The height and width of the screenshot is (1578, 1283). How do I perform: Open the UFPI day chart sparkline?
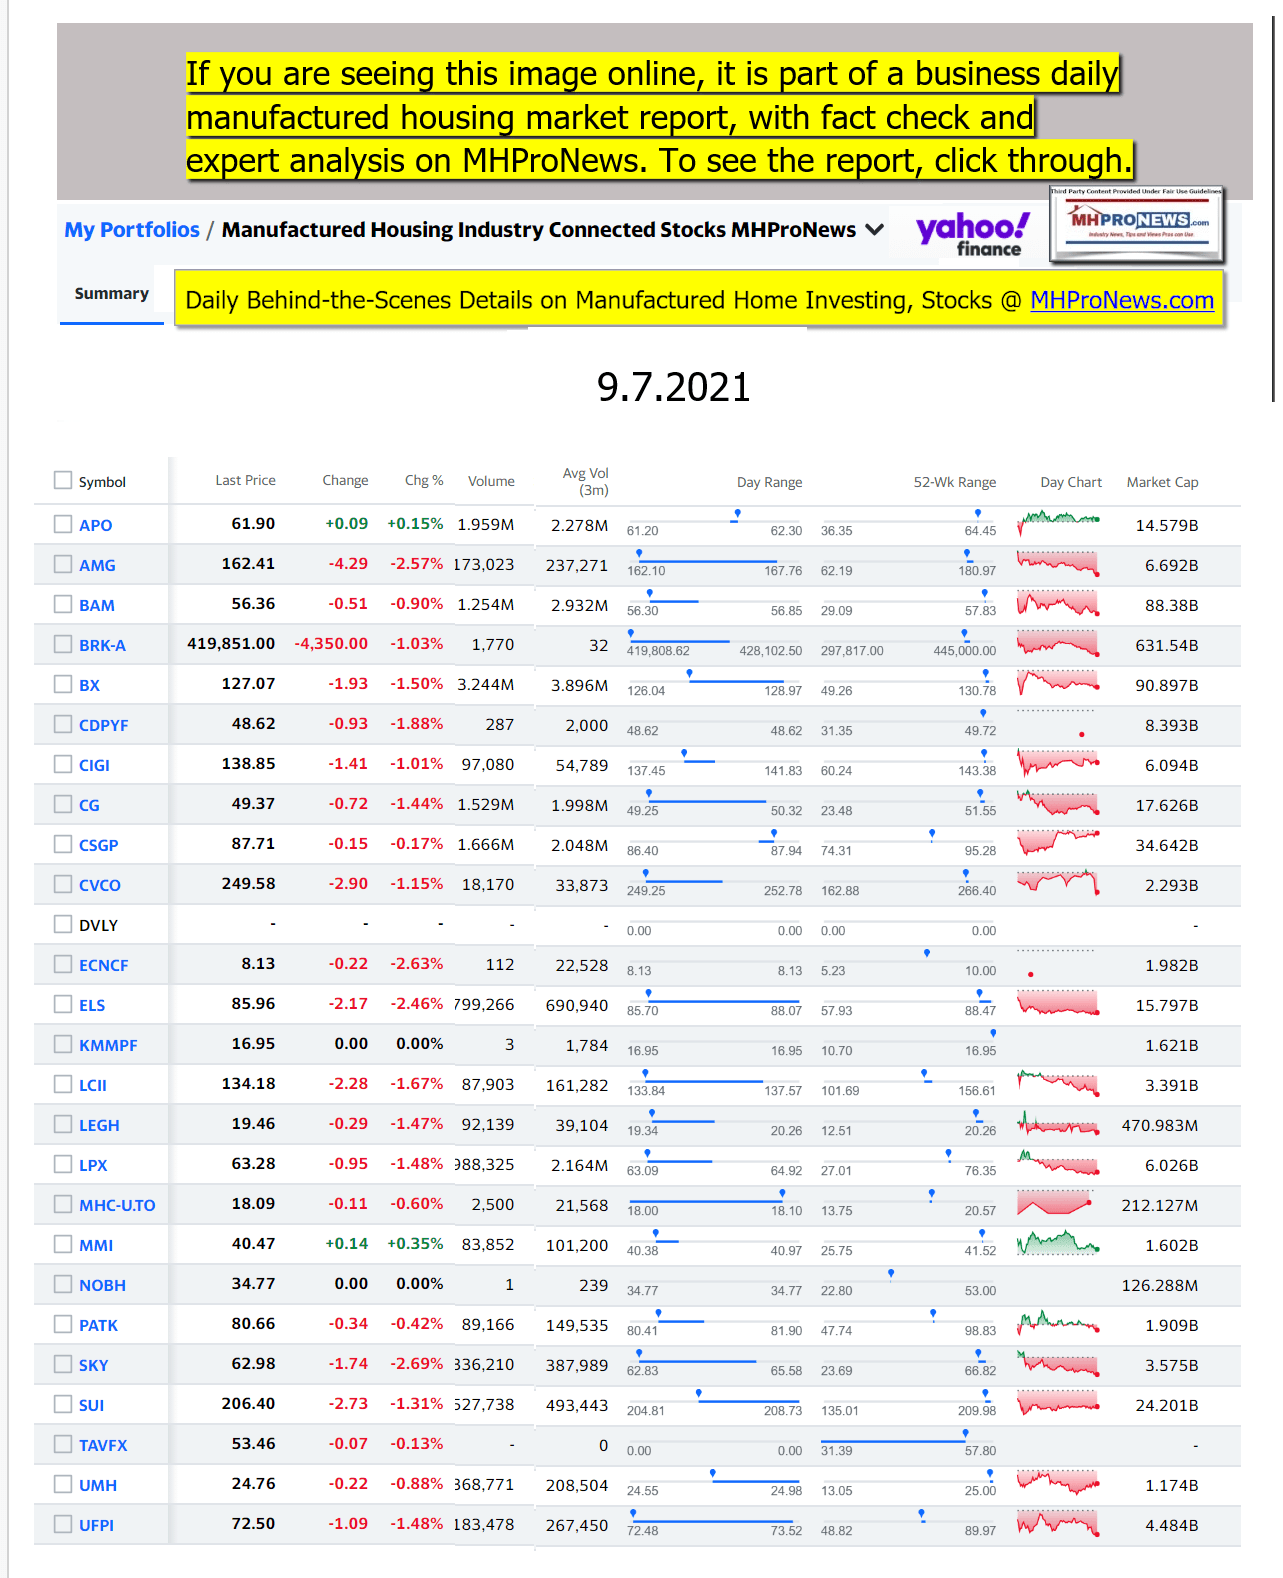click(1058, 1523)
